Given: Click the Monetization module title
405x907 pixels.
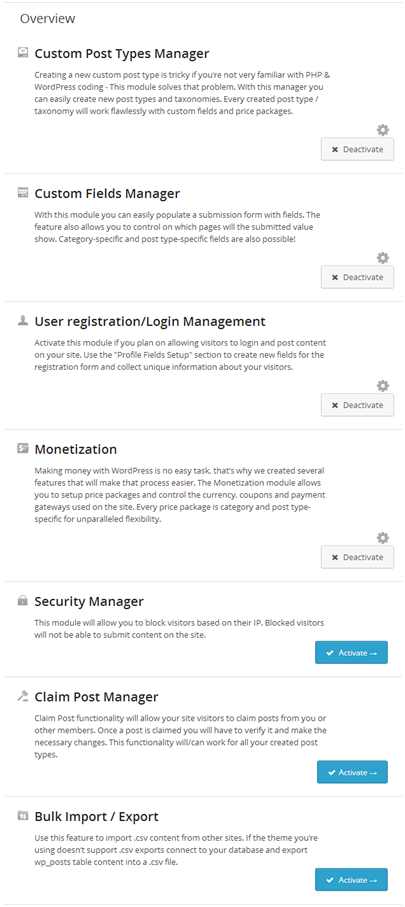Looking at the screenshot, I should pos(76,449).
